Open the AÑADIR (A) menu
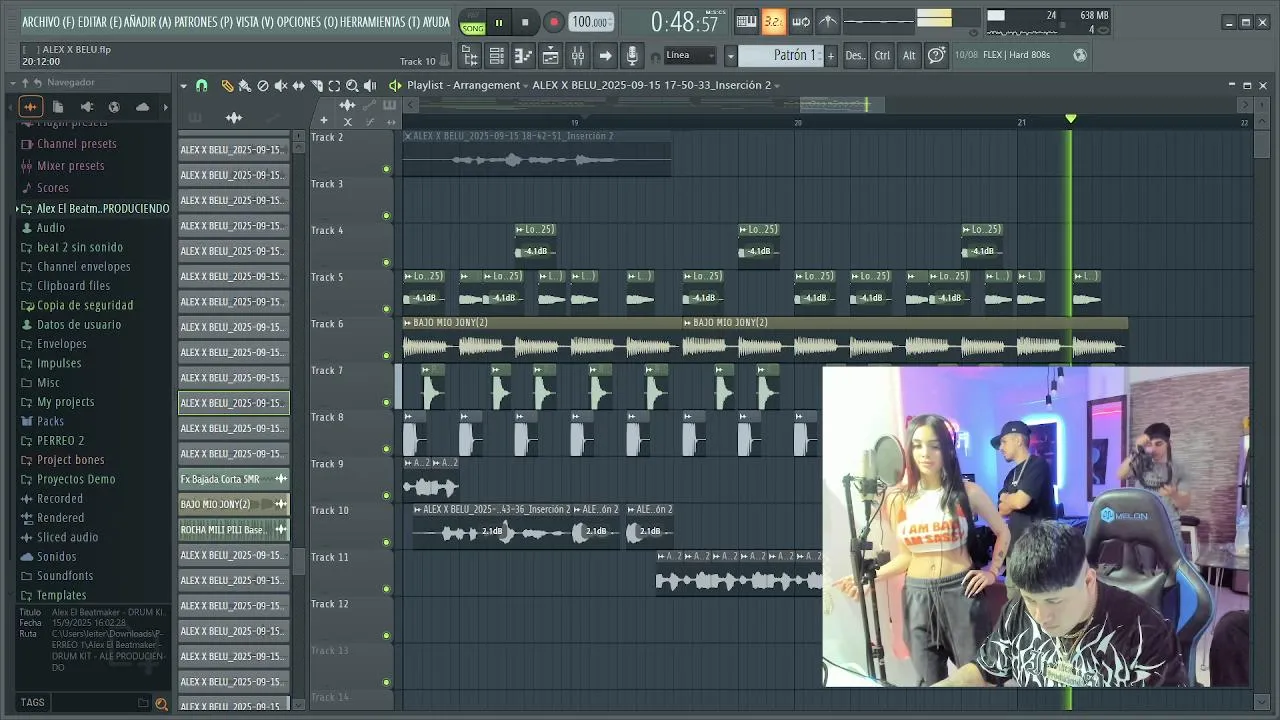Viewport: 1280px width, 720px height. click(148, 22)
